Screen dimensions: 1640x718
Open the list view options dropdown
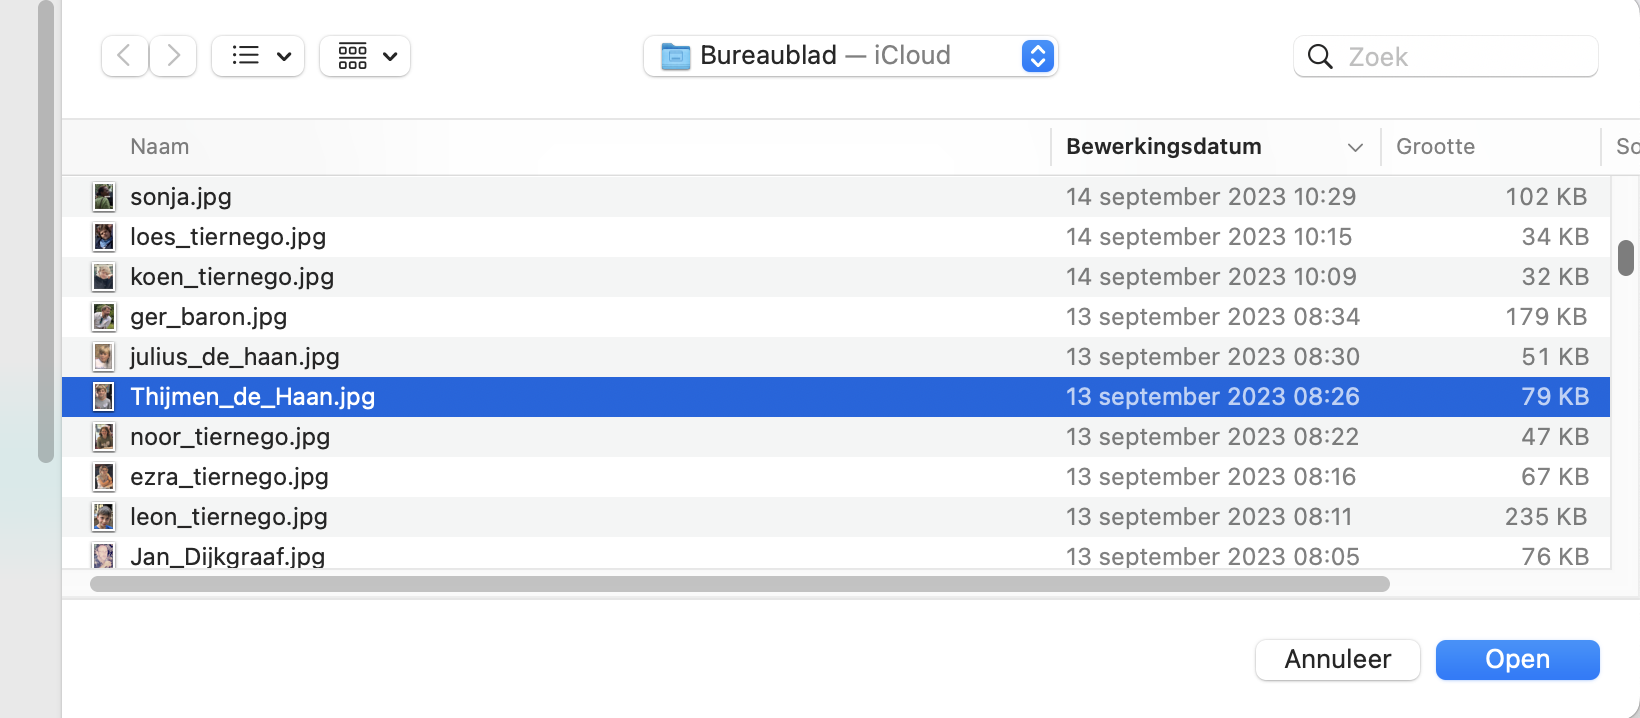pyautogui.click(x=258, y=56)
